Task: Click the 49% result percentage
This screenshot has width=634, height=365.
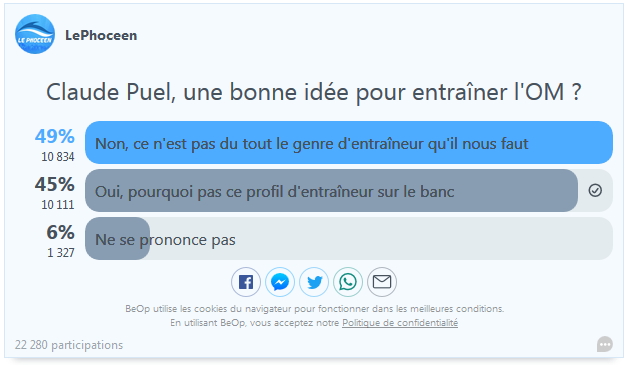Action: (55, 136)
